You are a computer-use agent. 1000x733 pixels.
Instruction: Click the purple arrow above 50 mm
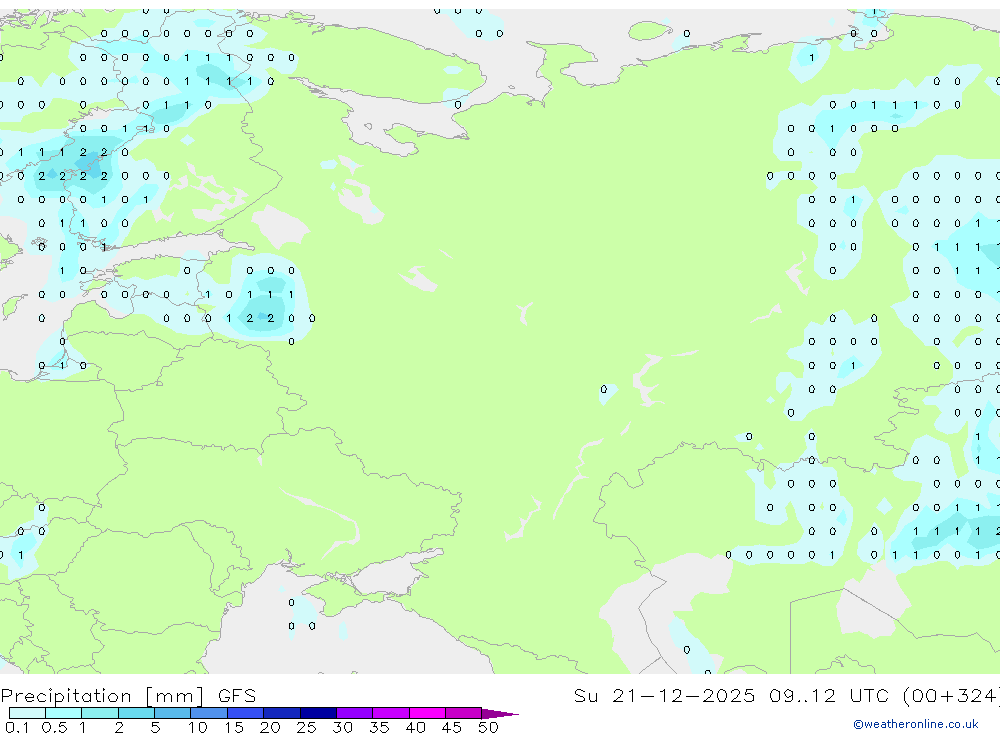point(499,713)
